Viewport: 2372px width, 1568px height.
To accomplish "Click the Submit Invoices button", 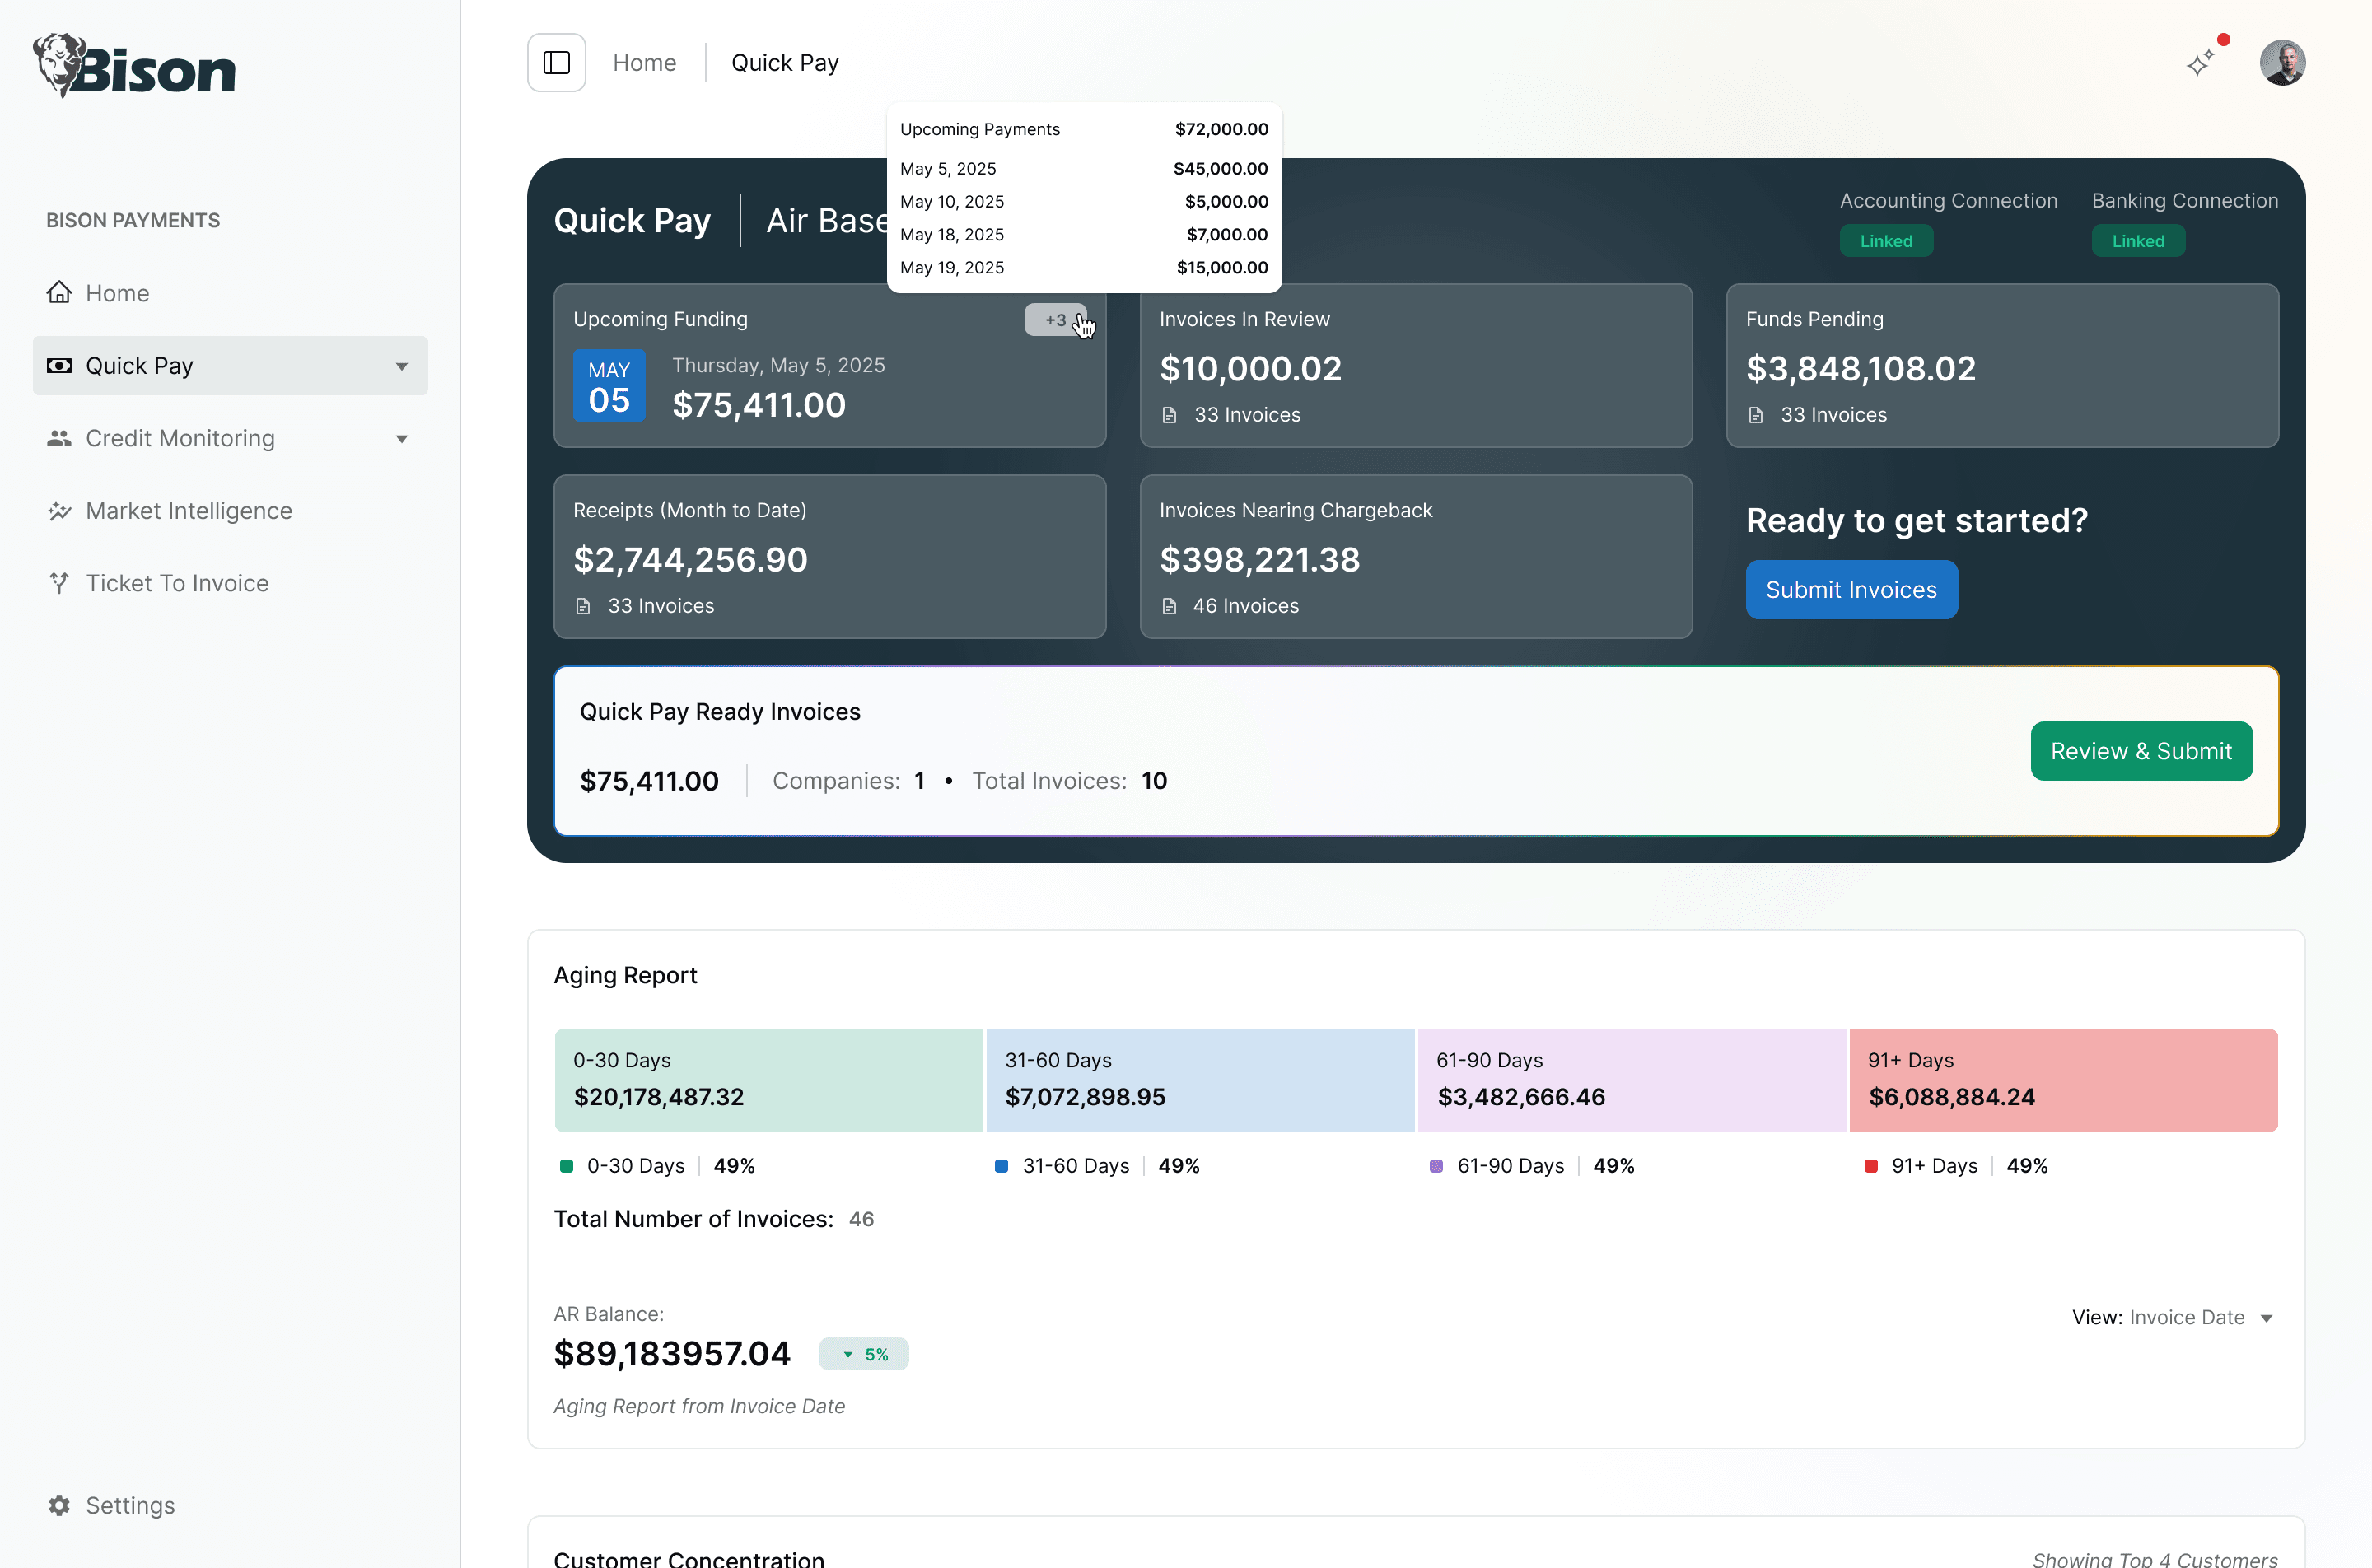I will [x=1851, y=590].
